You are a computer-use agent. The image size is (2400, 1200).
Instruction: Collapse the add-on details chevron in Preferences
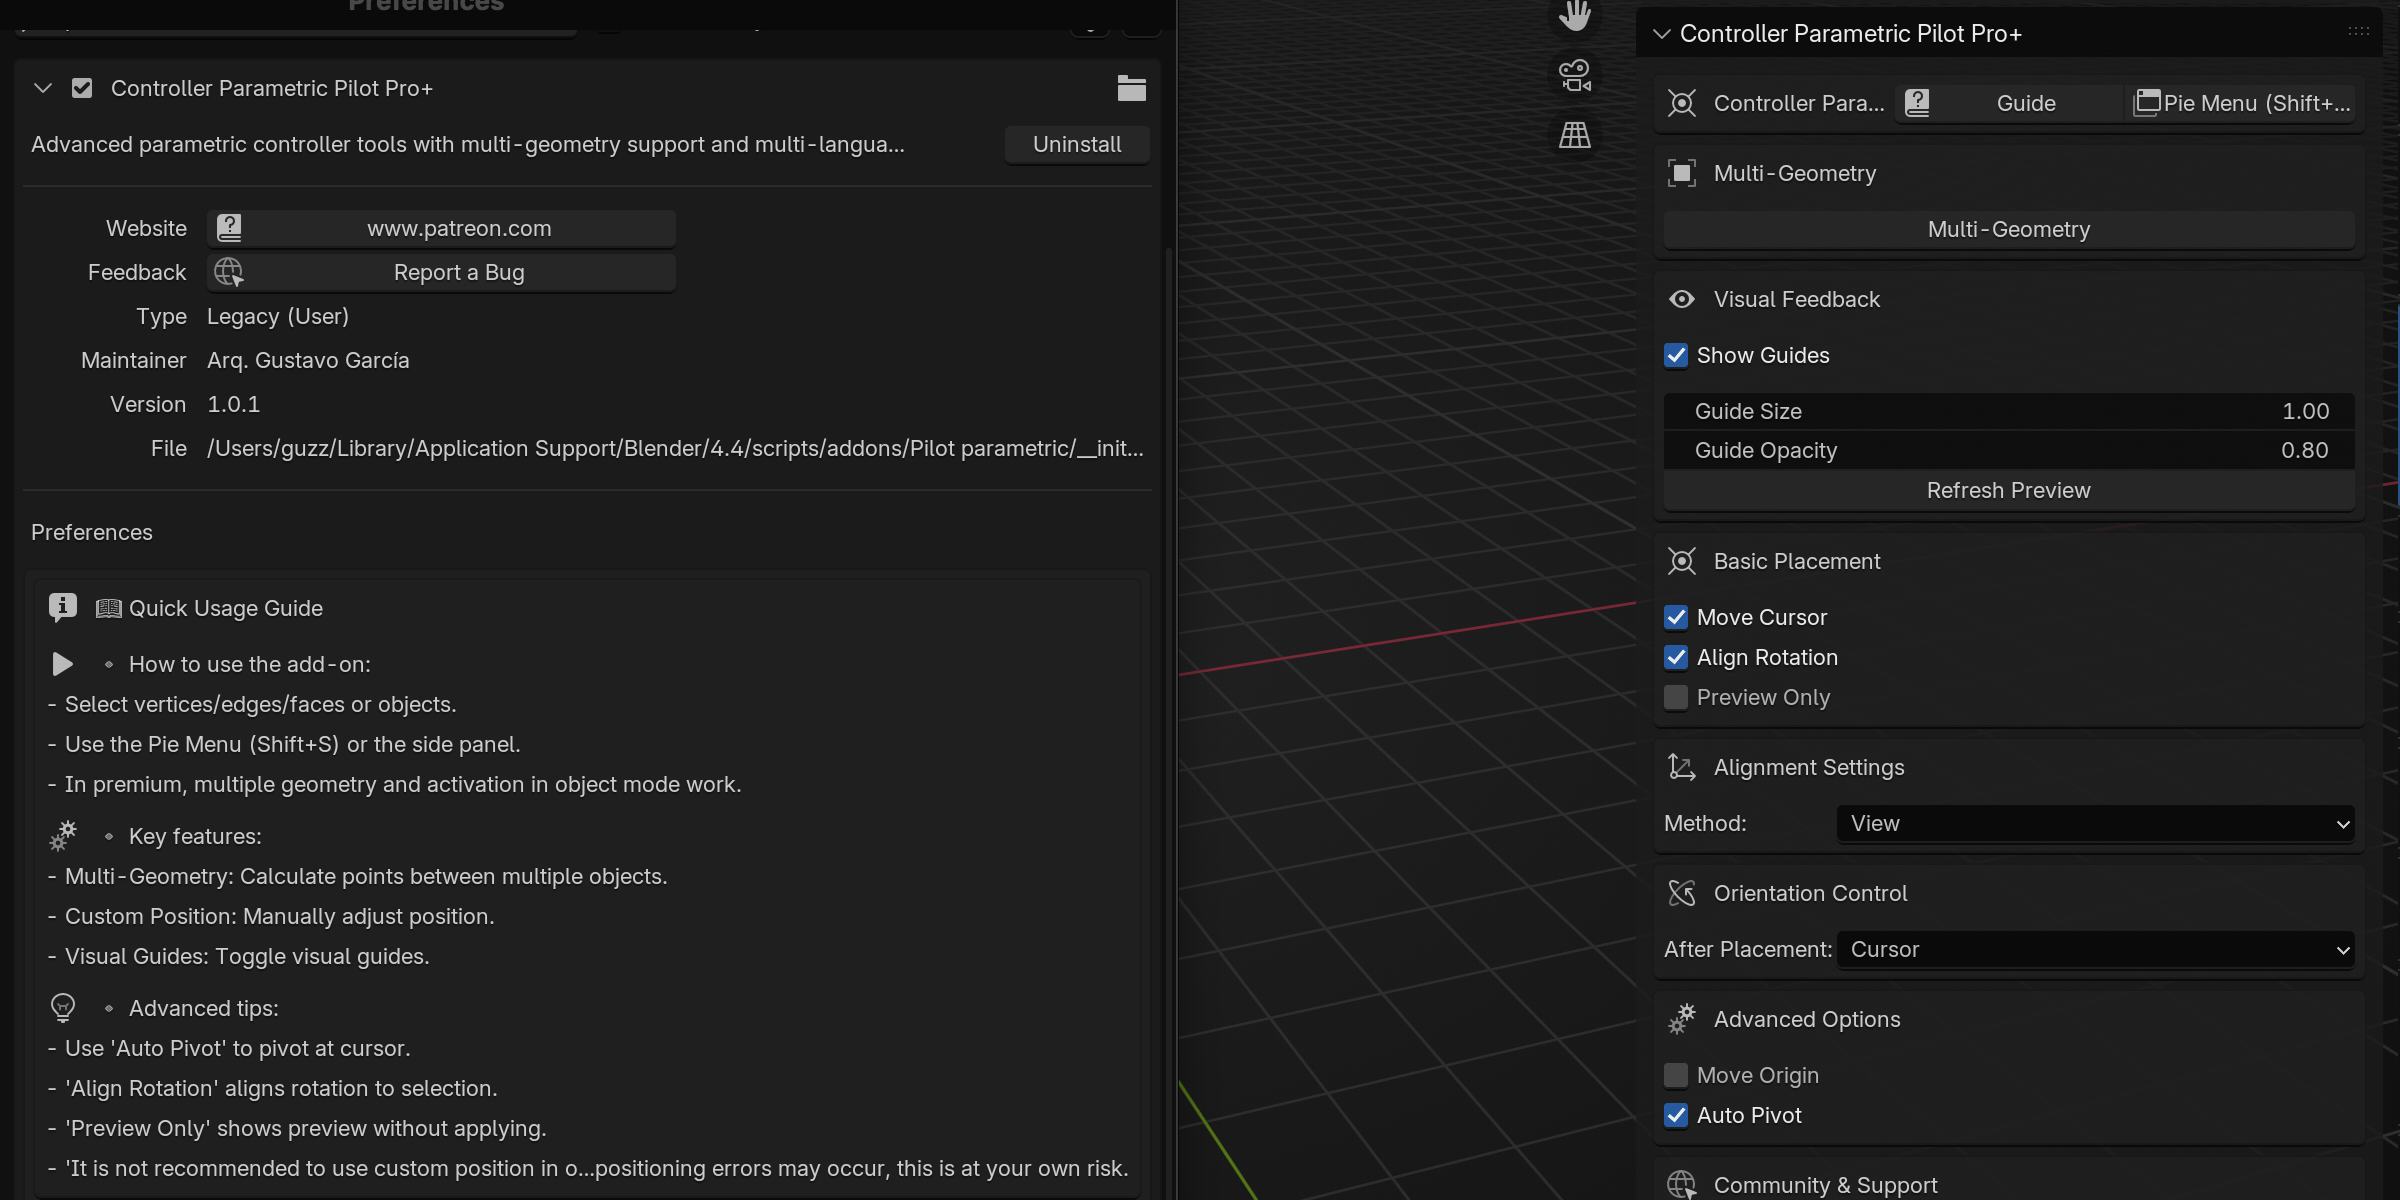click(42, 88)
